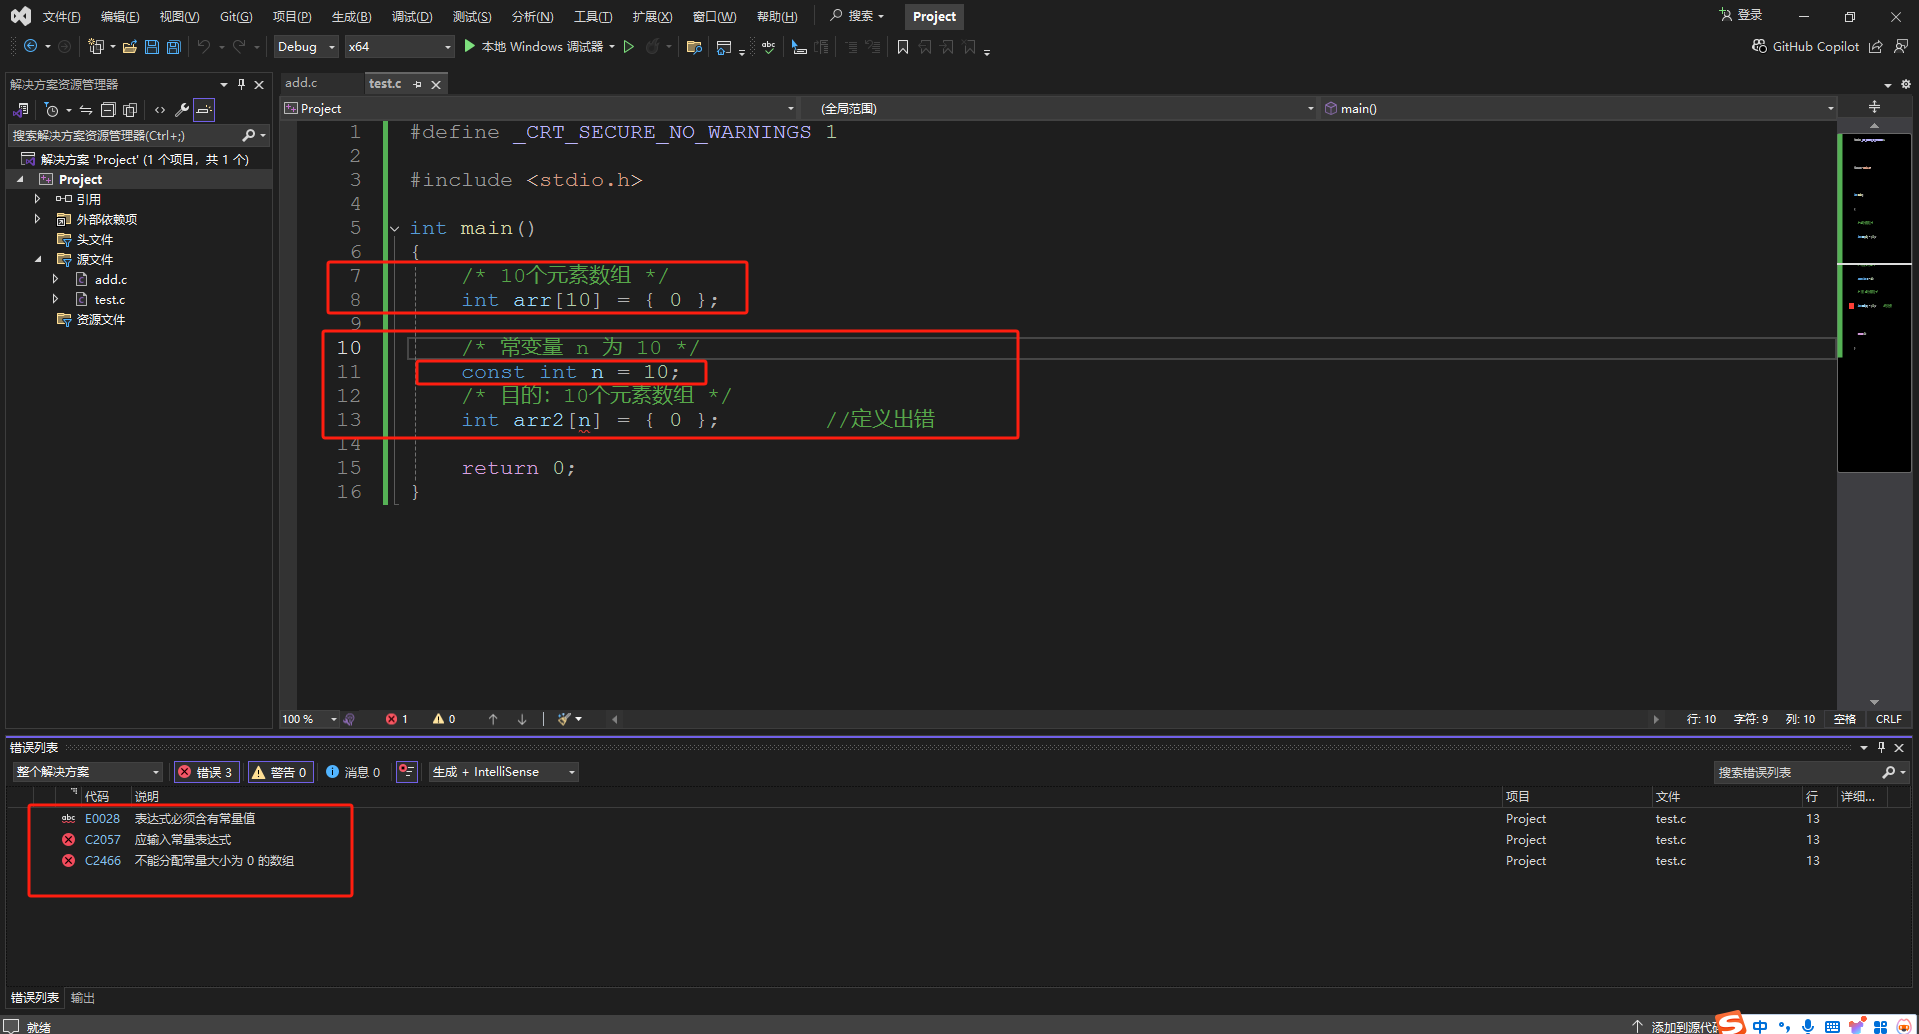Expand the 引用 references node
The width and height of the screenshot is (1919, 1034).
click(38, 199)
